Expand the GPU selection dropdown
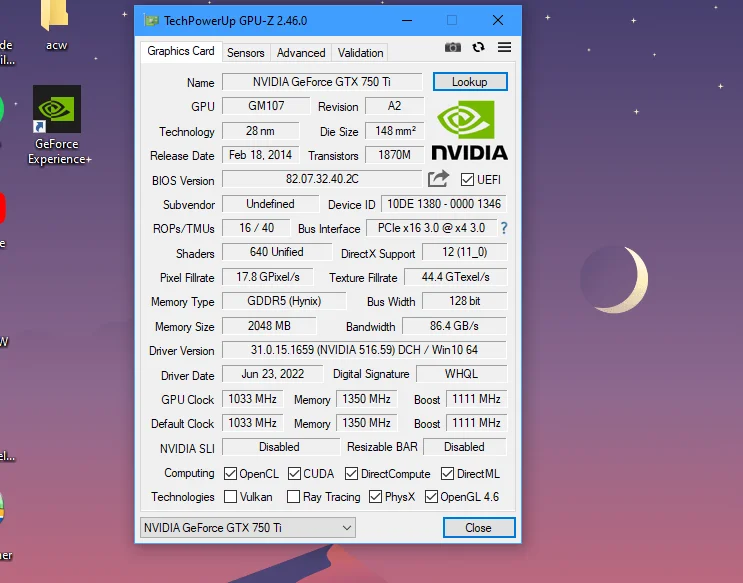This screenshot has width=743, height=583. (248, 528)
